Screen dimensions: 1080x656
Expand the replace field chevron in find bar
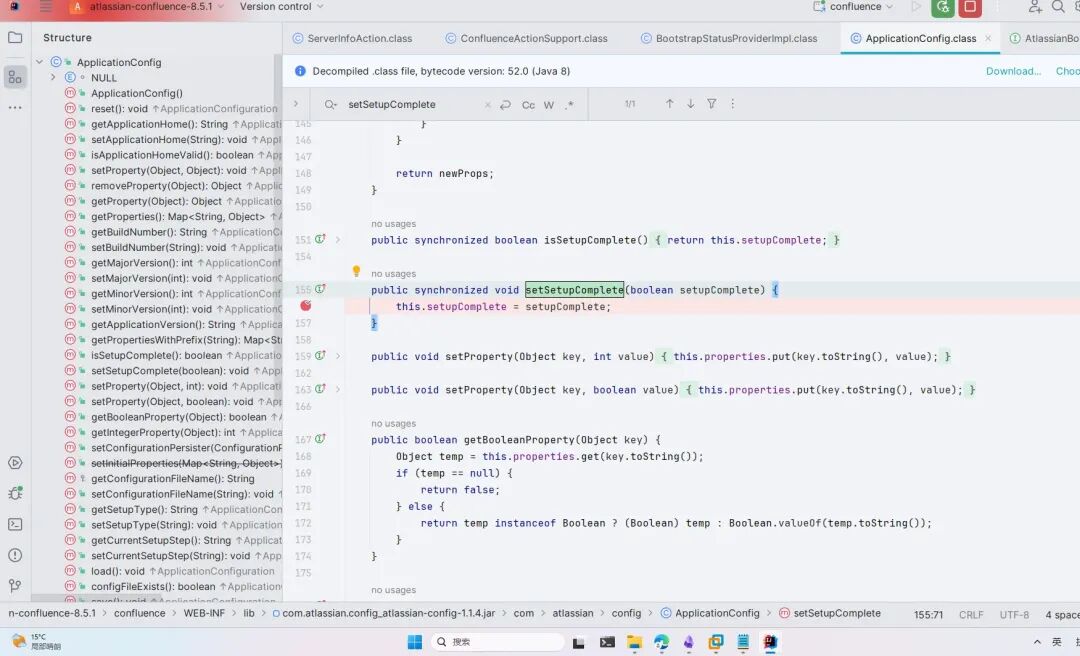click(295, 104)
